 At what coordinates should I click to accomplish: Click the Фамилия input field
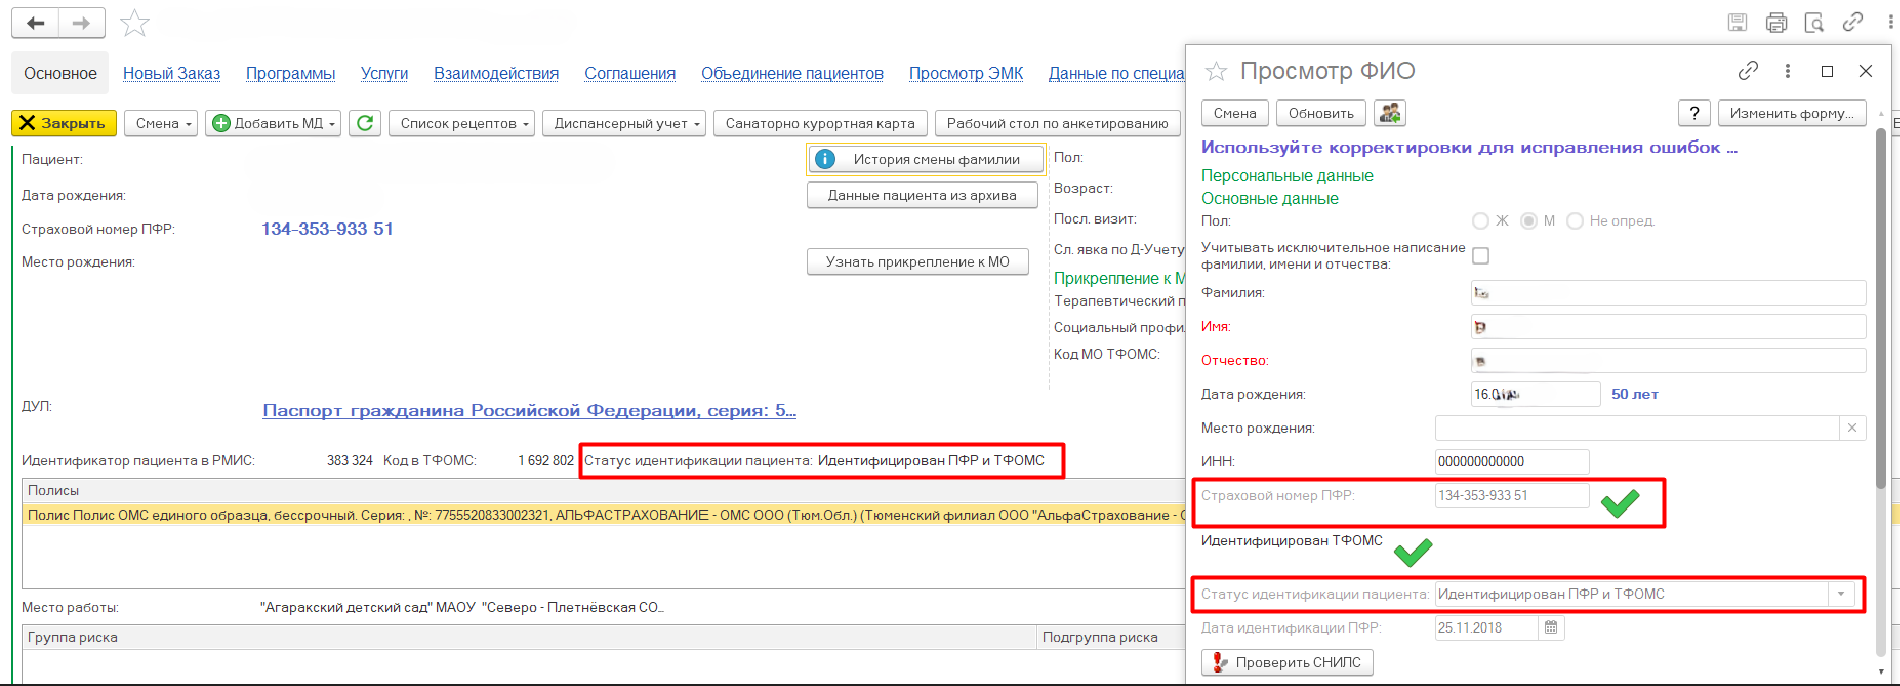tap(1668, 293)
